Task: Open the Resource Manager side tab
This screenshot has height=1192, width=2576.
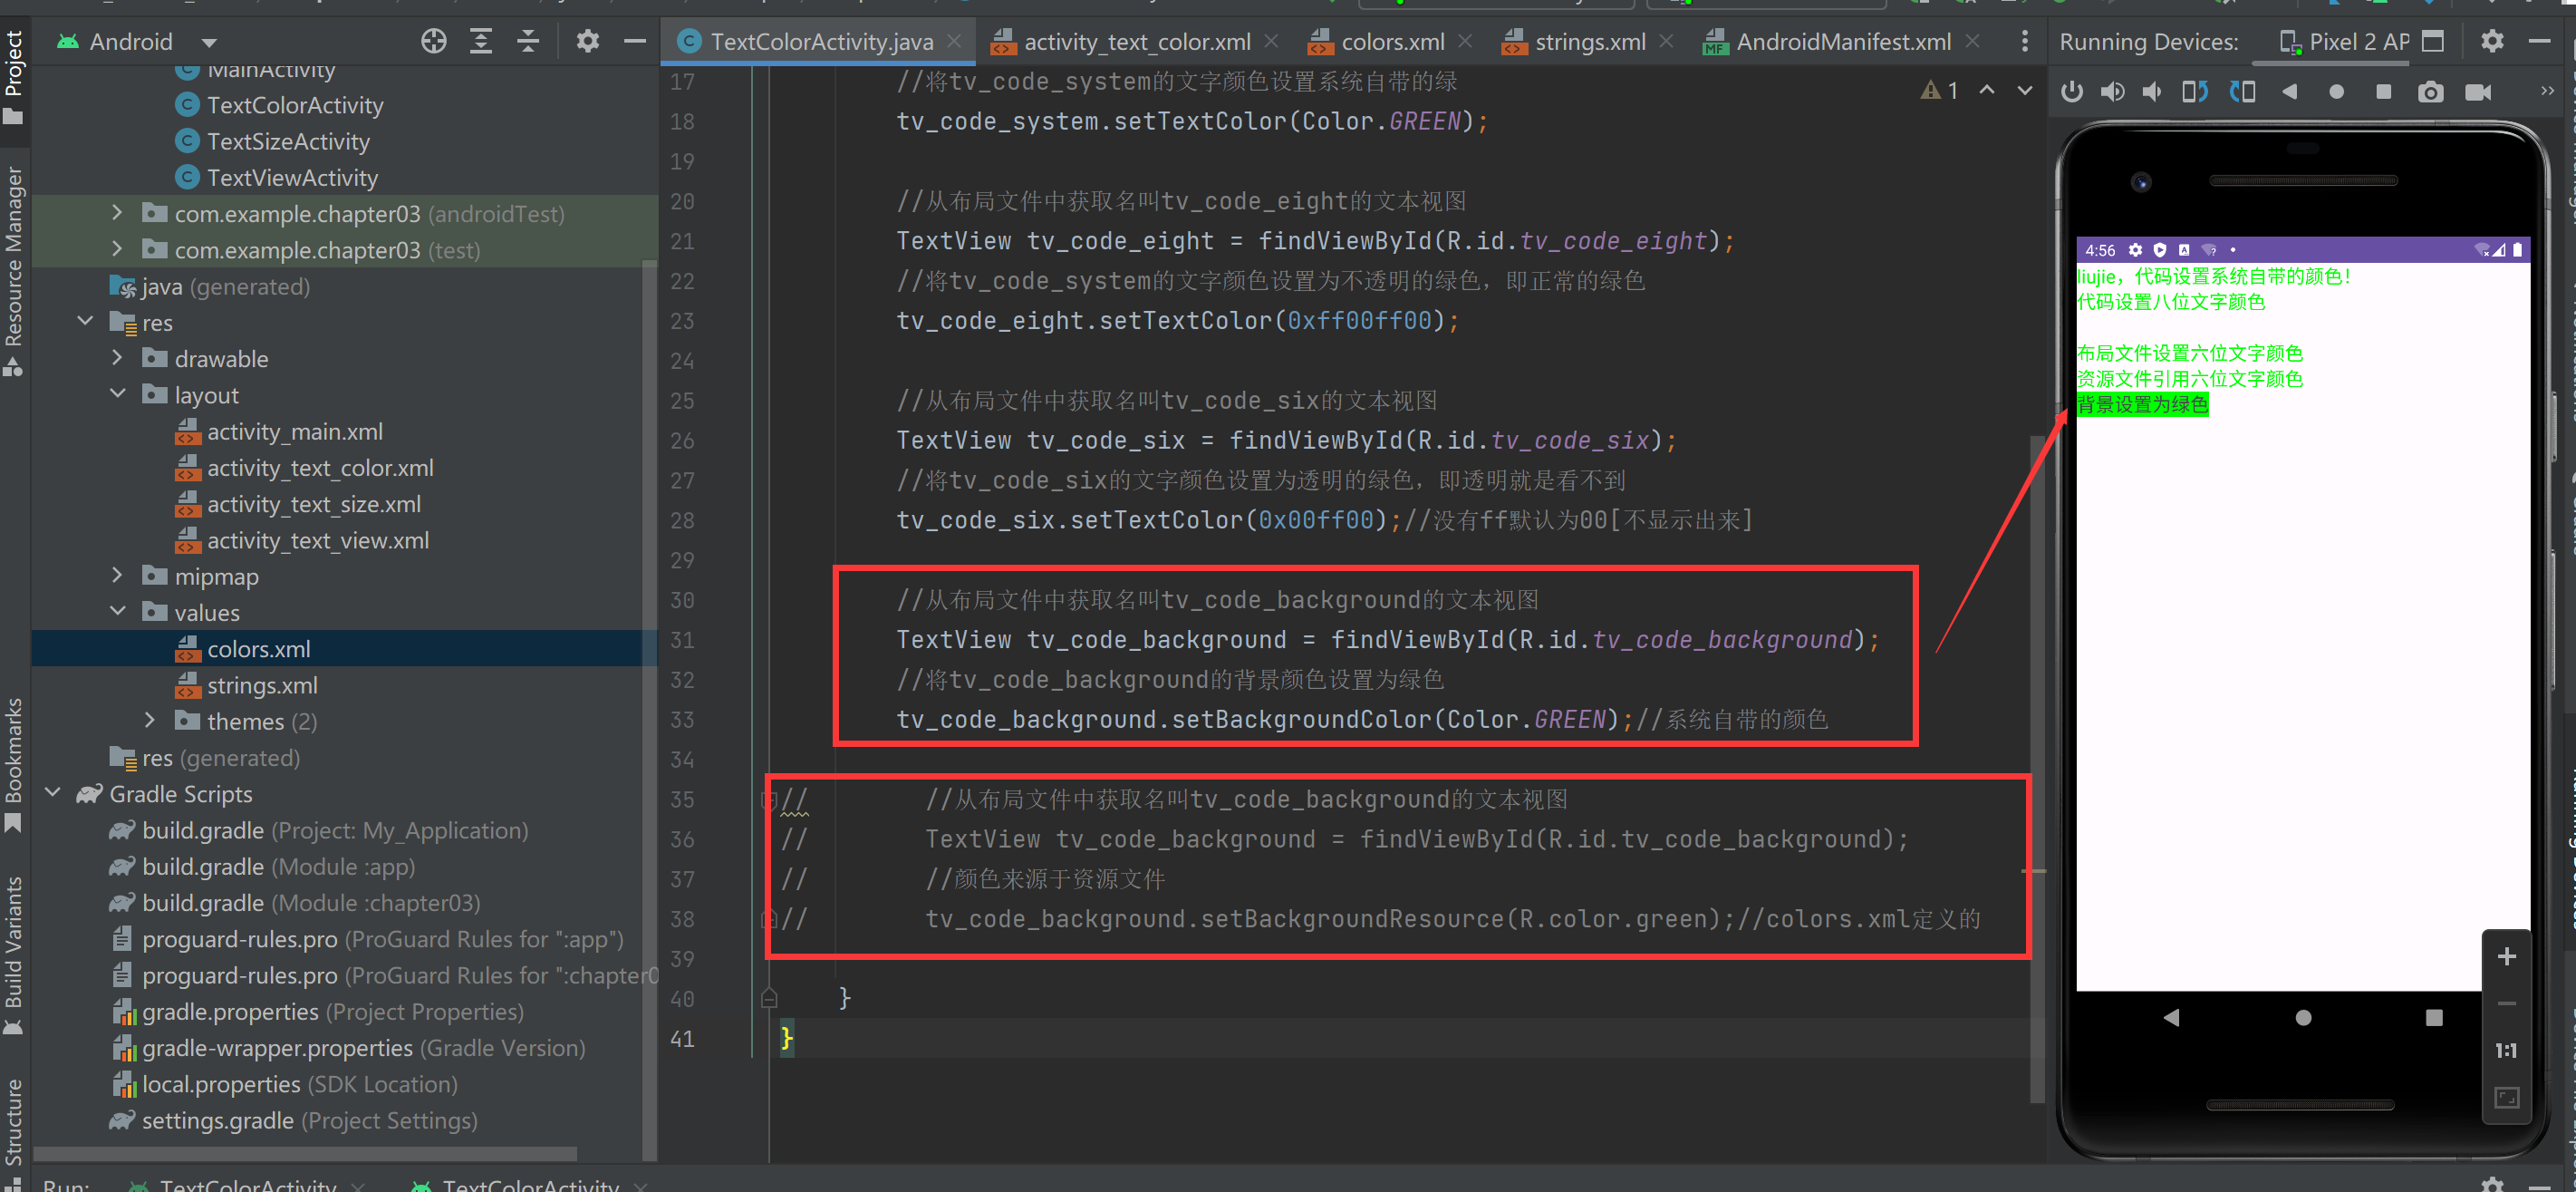Action: tap(13, 270)
